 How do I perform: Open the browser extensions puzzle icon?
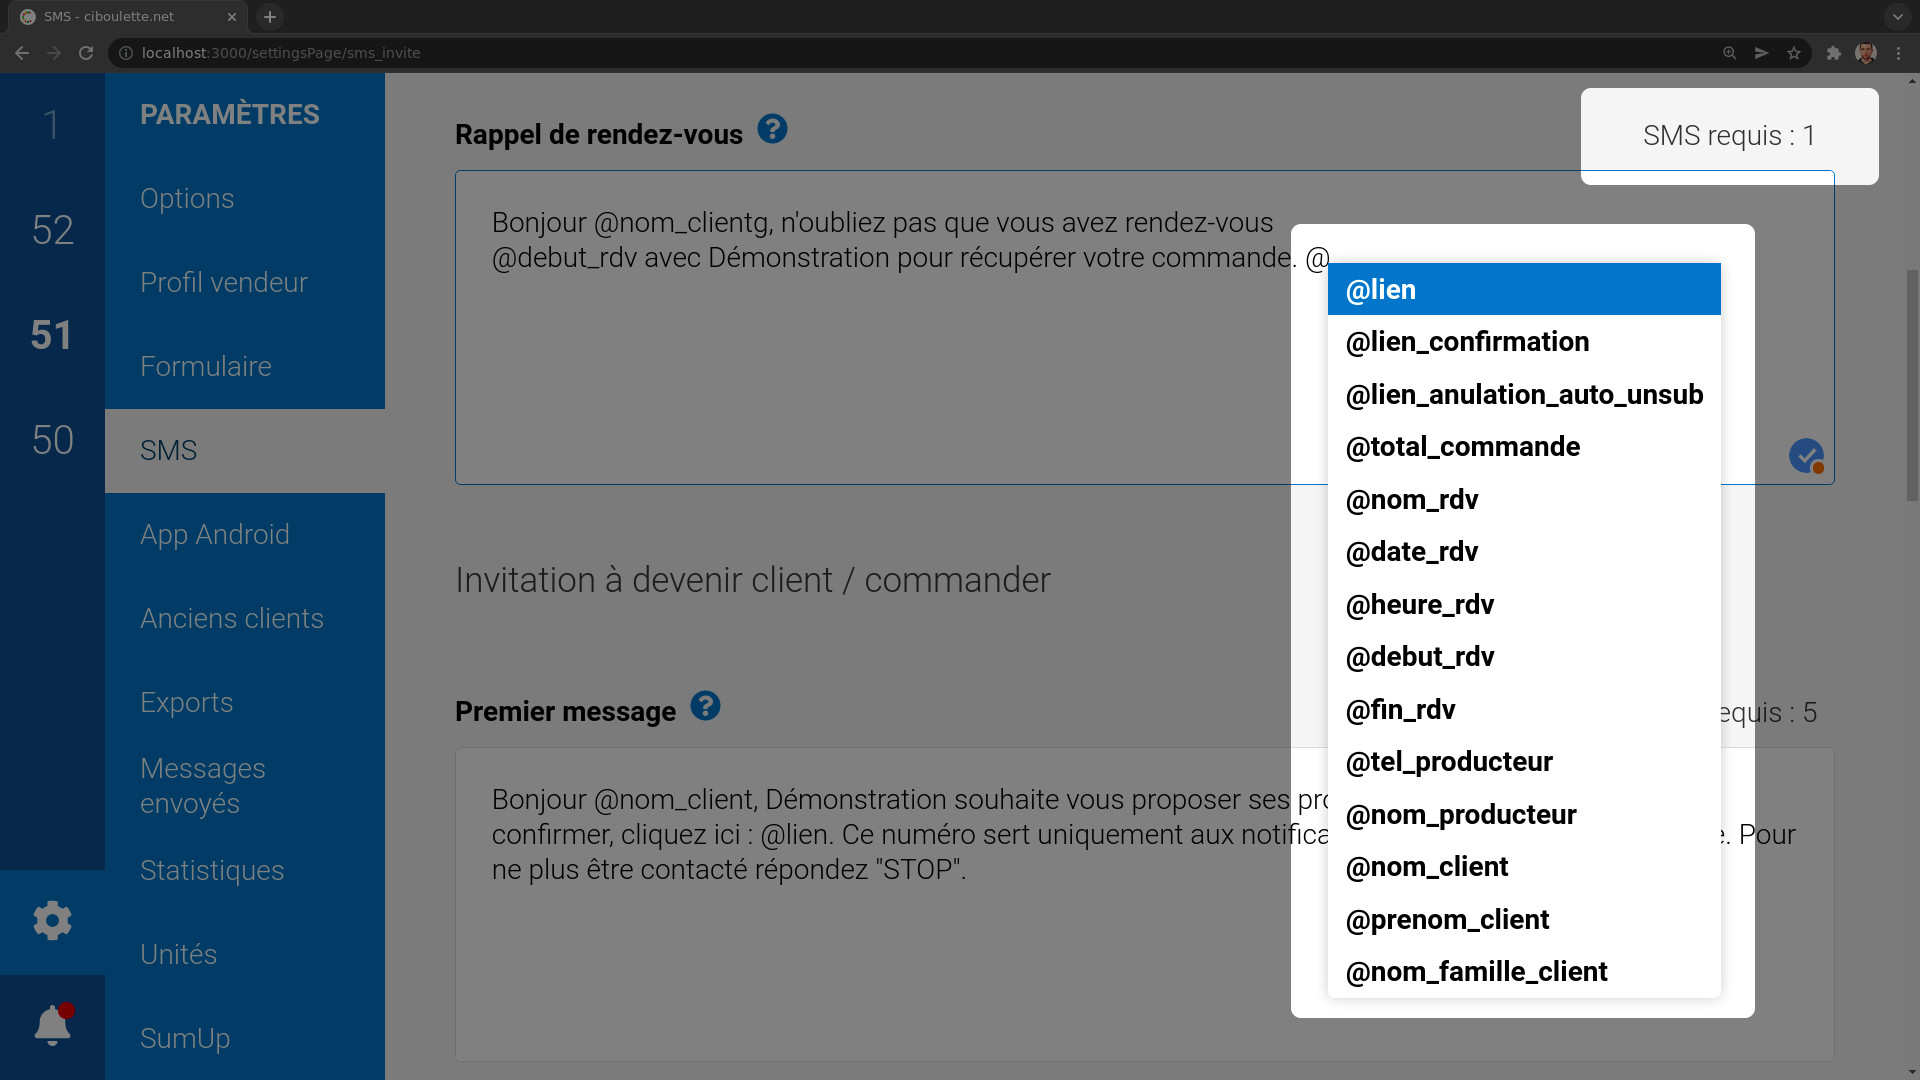click(1833, 53)
